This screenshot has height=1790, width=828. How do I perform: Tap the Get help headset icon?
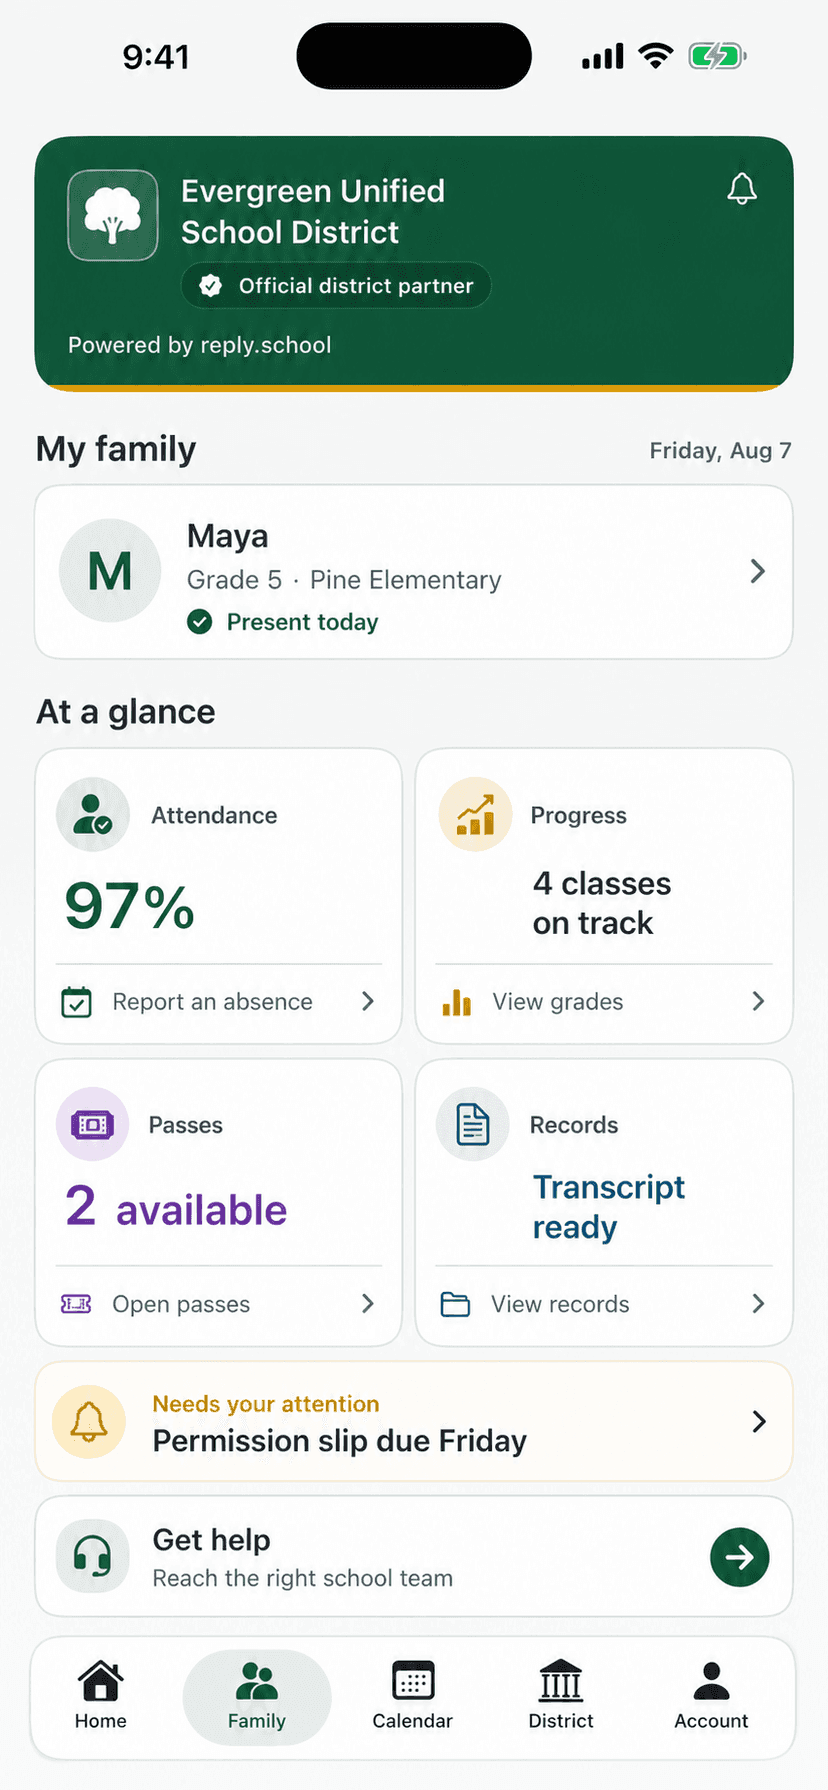point(93,1557)
